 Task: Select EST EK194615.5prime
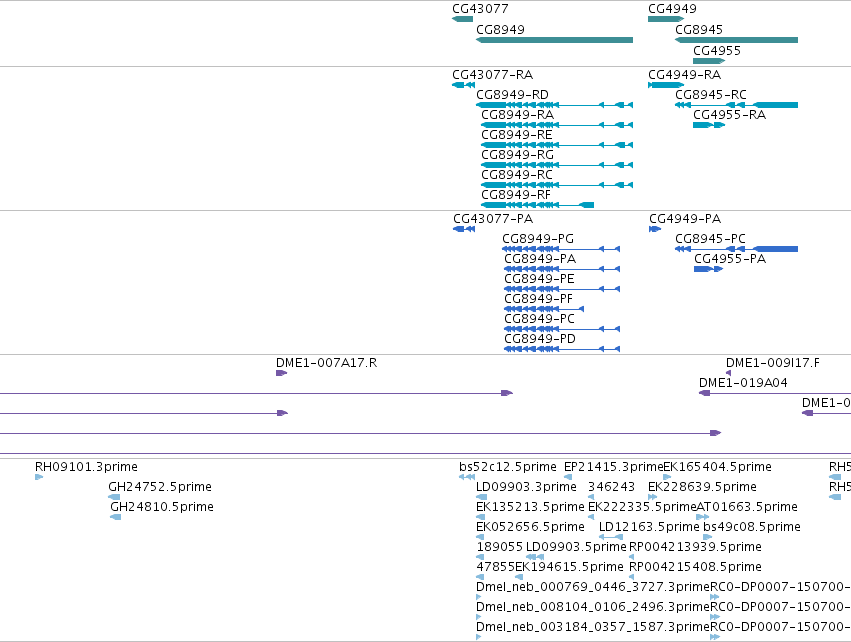[519, 578]
